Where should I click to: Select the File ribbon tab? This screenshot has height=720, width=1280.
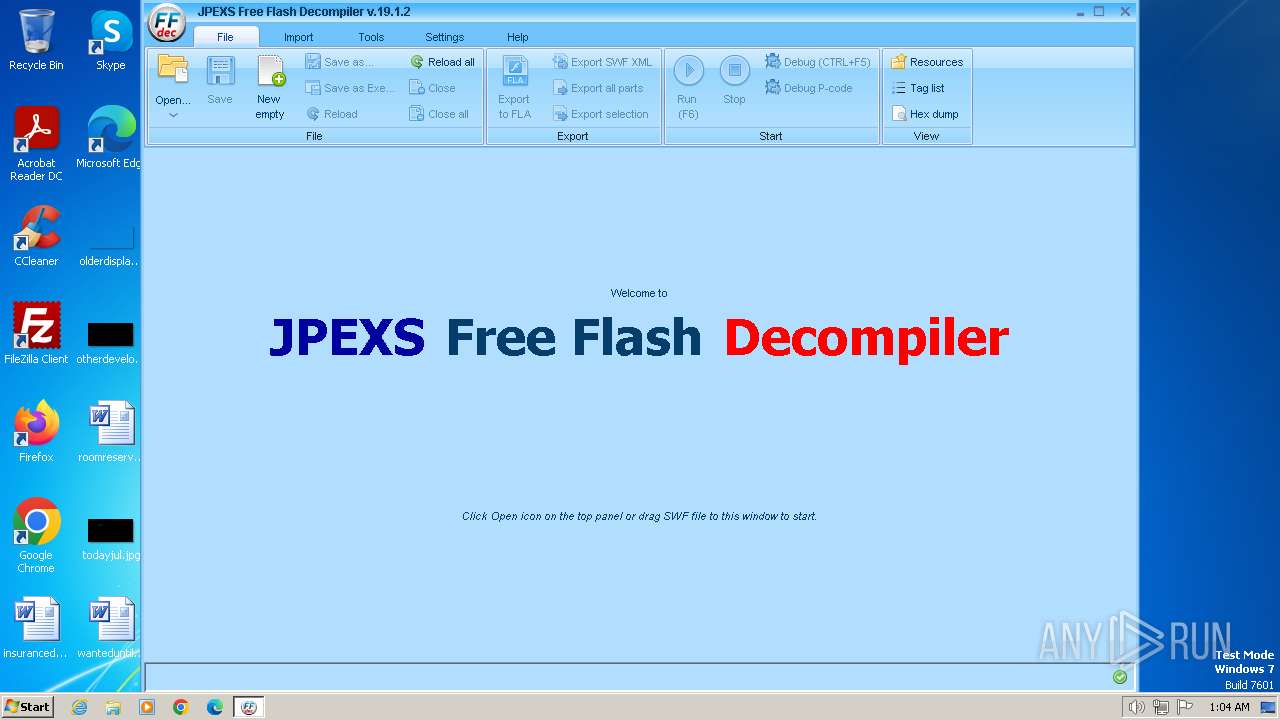tap(225, 37)
